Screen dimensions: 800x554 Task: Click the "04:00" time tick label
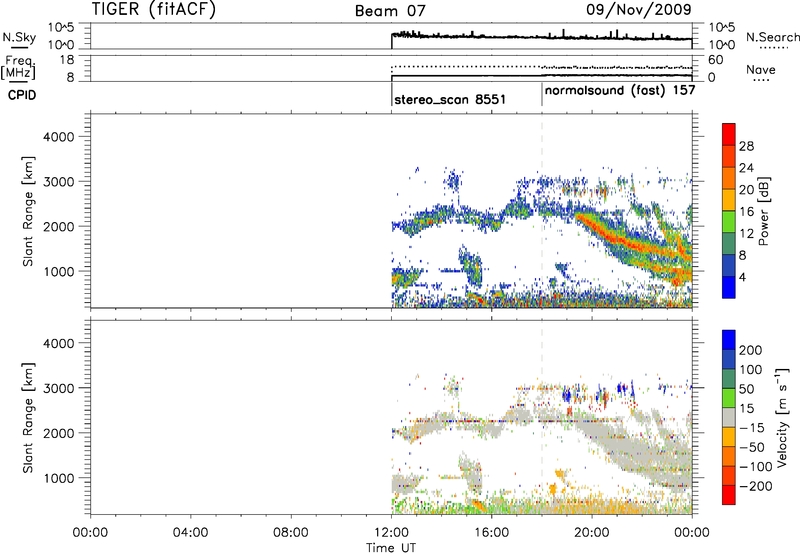pyautogui.click(x=190, y=533)
